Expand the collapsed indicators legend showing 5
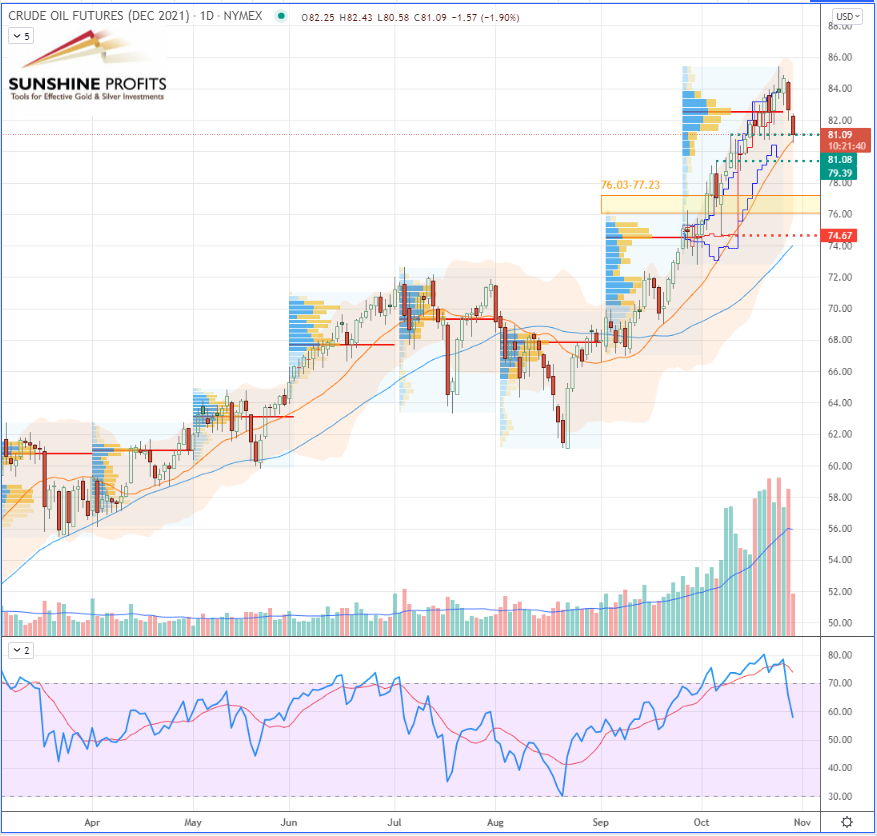The height and width of the screenshot is (836, 877). (x=21, y=36)
